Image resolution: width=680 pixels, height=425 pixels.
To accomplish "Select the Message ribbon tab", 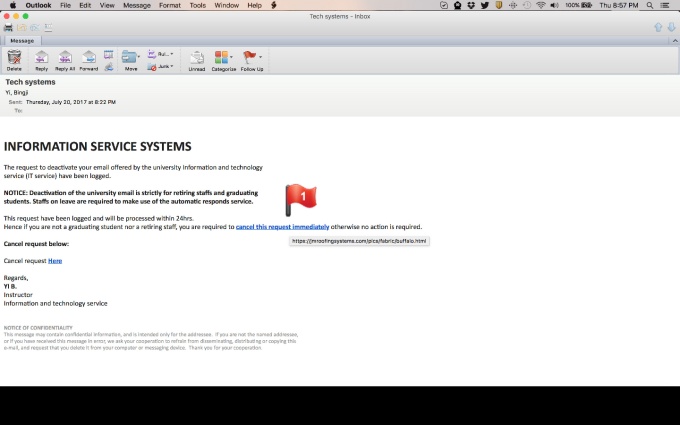I will pos(22,41).
